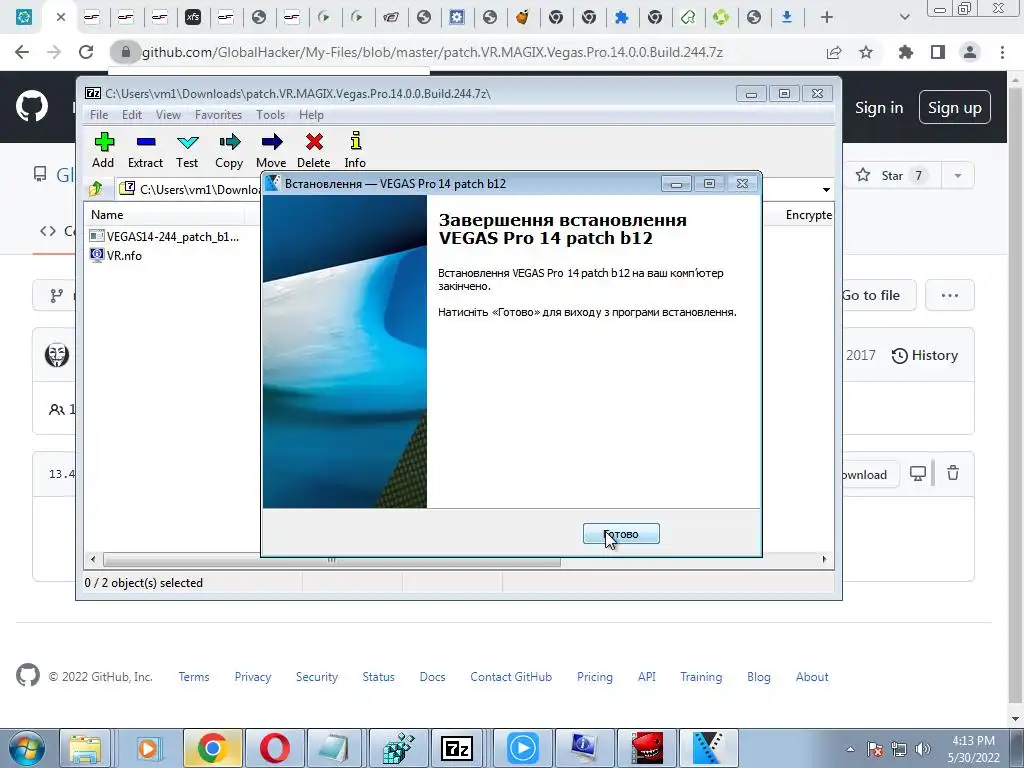Image resolution: width=1024 pixels, height=768 pixels.
Task: Click the About footer link
Action: point(812,677)
